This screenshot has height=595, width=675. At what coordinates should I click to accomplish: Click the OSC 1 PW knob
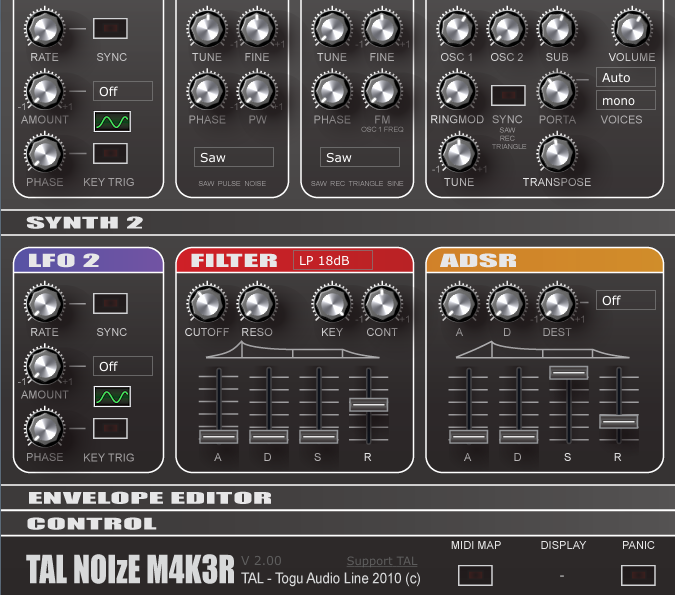coord(257,91)
